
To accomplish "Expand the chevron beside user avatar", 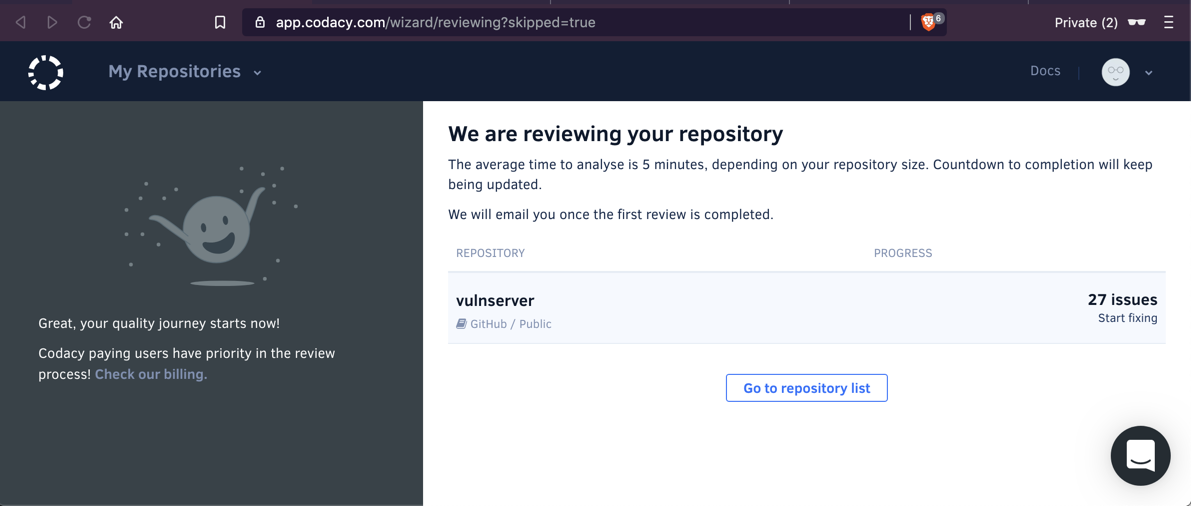I will coord(1149,73).
